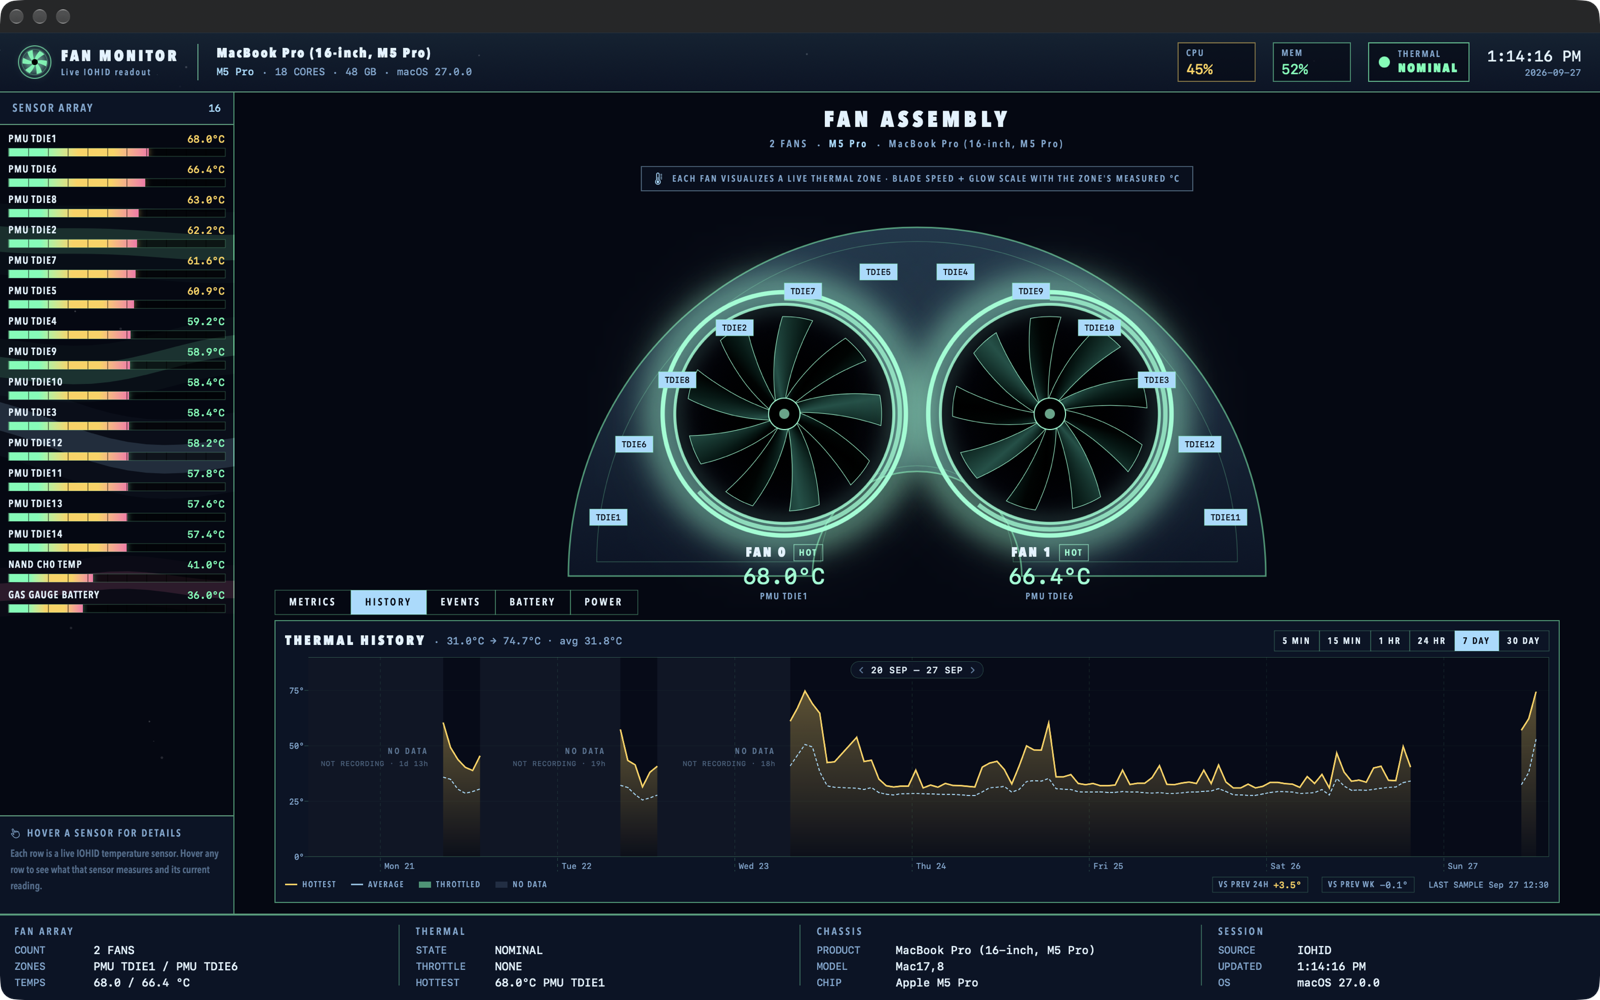Select the Gas Gauge Battery sensor row

click(x=117, y=600)
